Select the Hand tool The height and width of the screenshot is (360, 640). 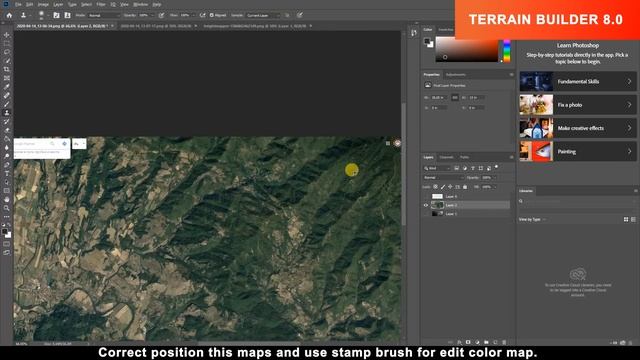[x=7, y=199]
